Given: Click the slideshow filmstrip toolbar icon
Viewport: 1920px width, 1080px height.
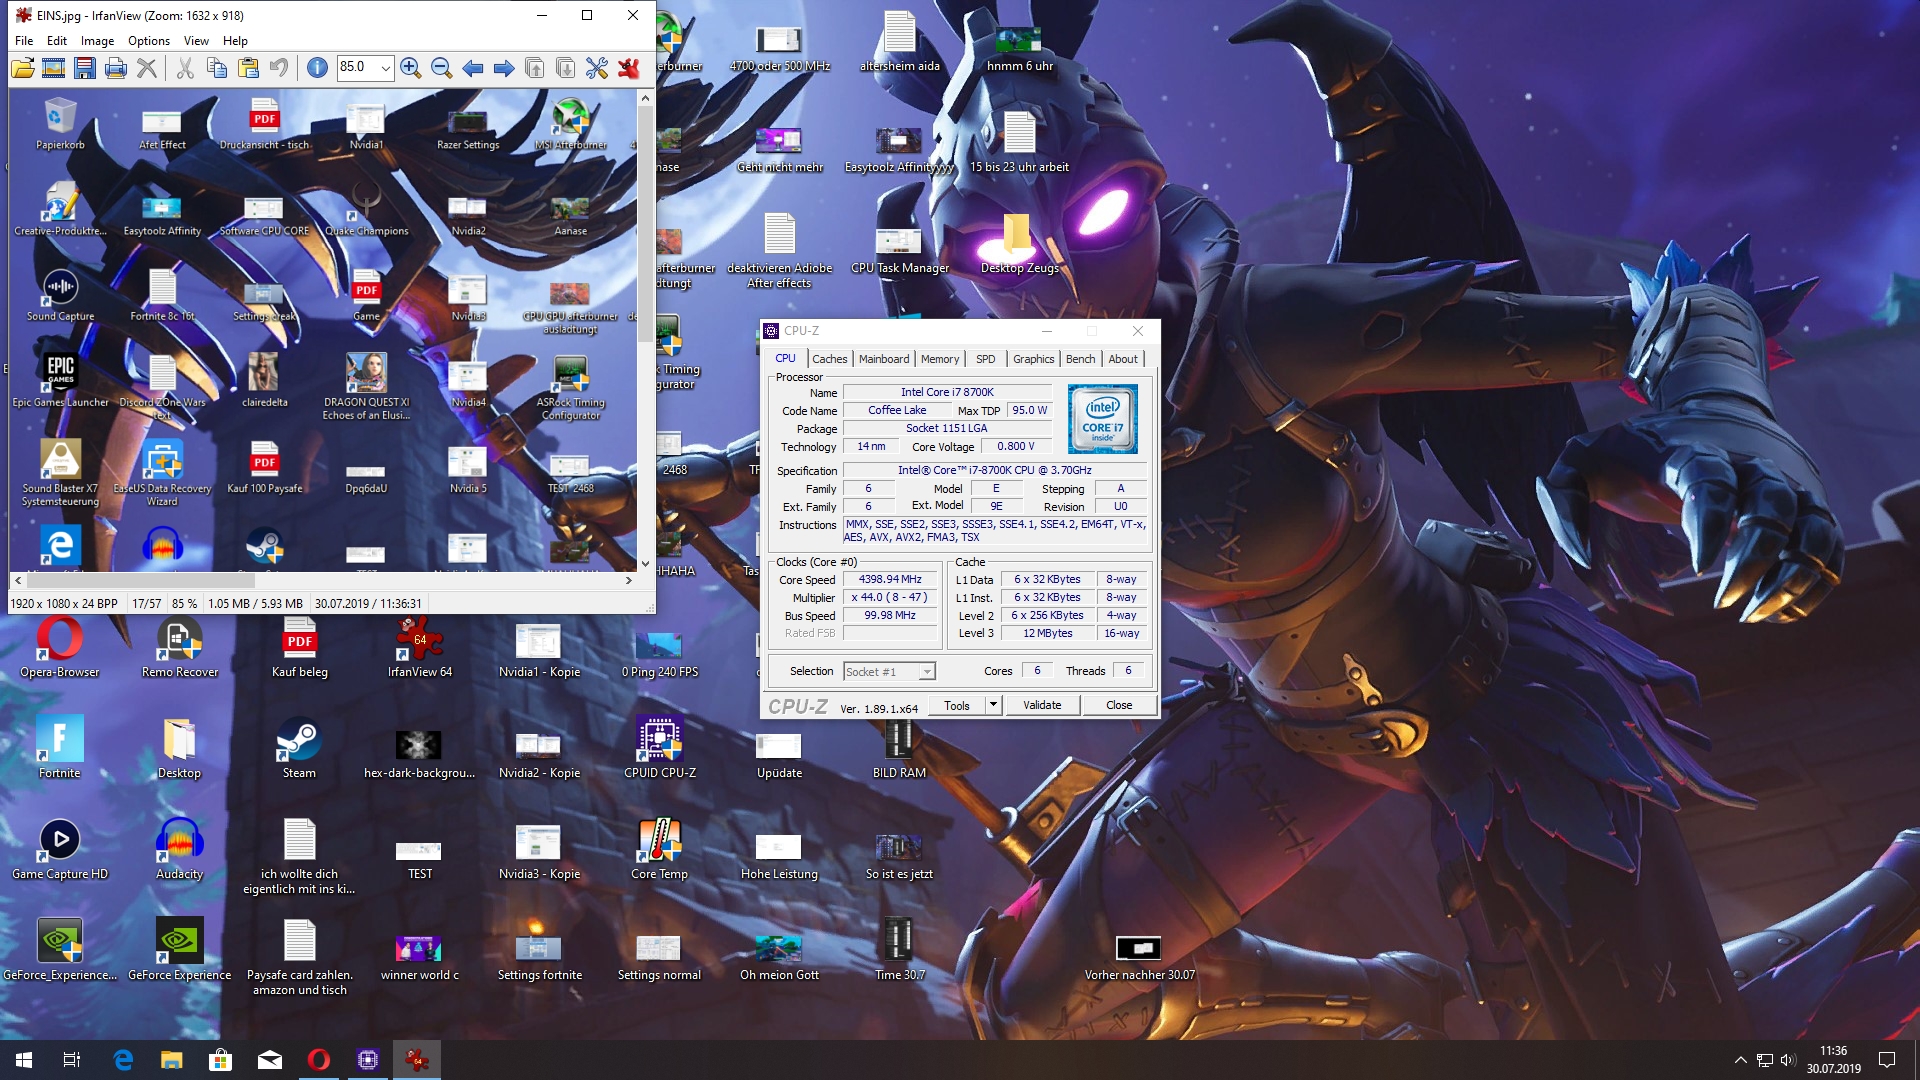Looking at the screenshot, I should tap(54, 68).
